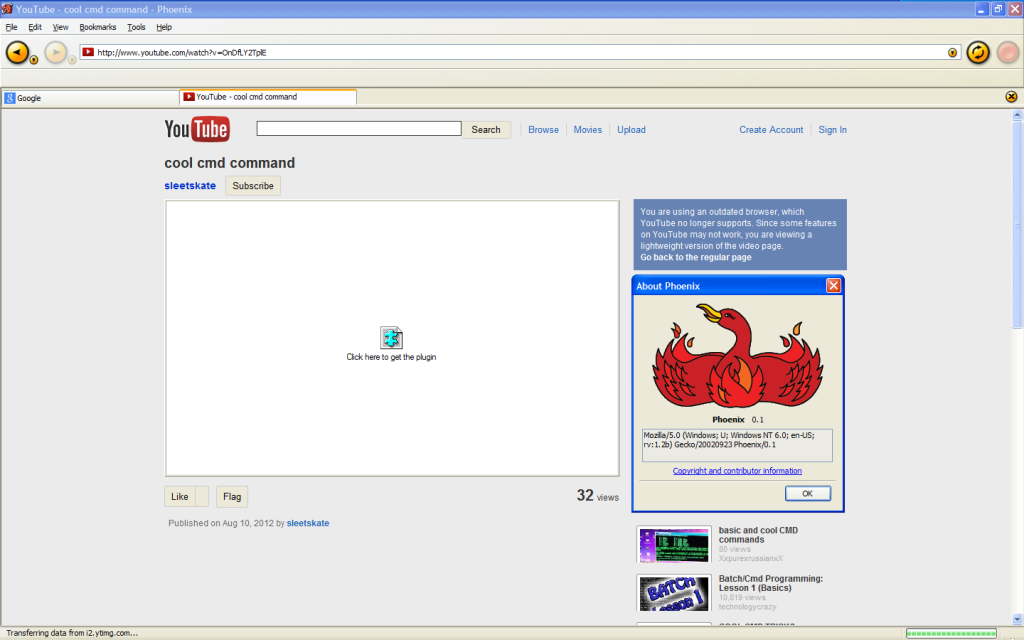
Task: Click the plugin puzzle piece icon
Action: click(x=391, y=337)
